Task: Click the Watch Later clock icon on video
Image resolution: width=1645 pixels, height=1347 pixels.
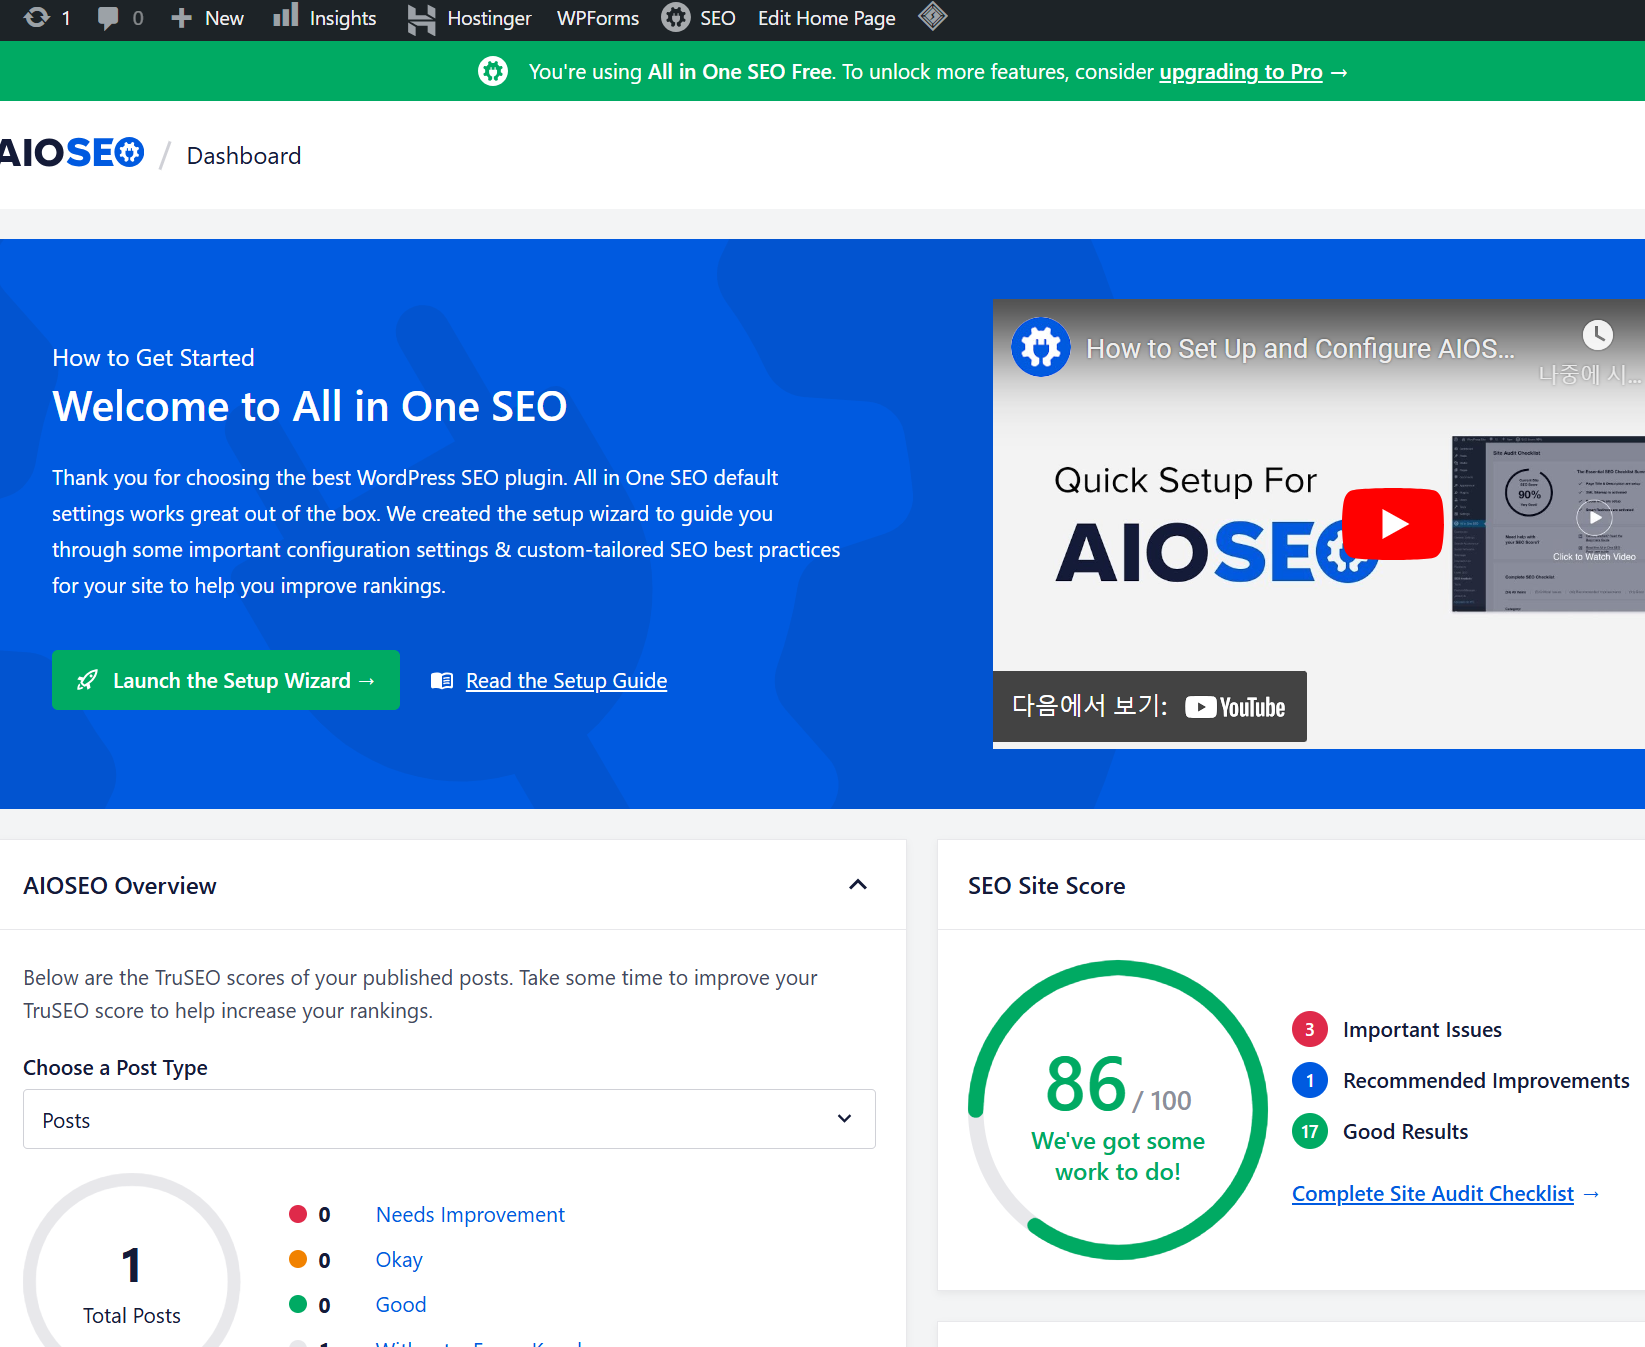Action: tap(1597, 335)
